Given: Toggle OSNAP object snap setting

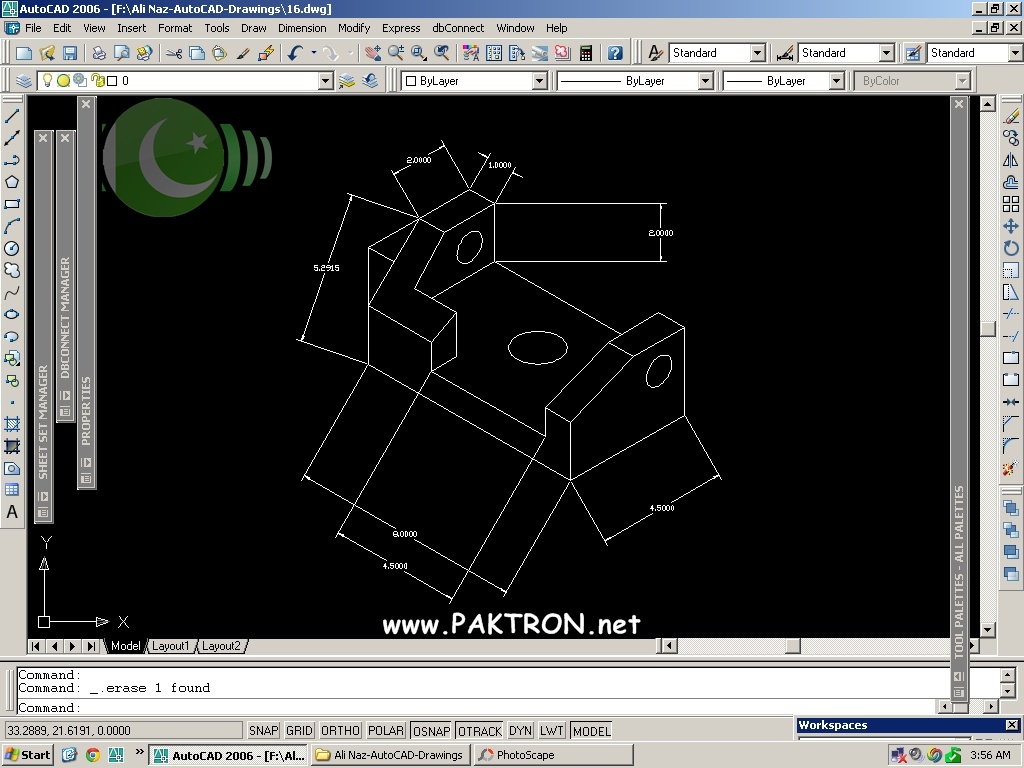Looking at the screenshot, I should (x=432, y=731).
